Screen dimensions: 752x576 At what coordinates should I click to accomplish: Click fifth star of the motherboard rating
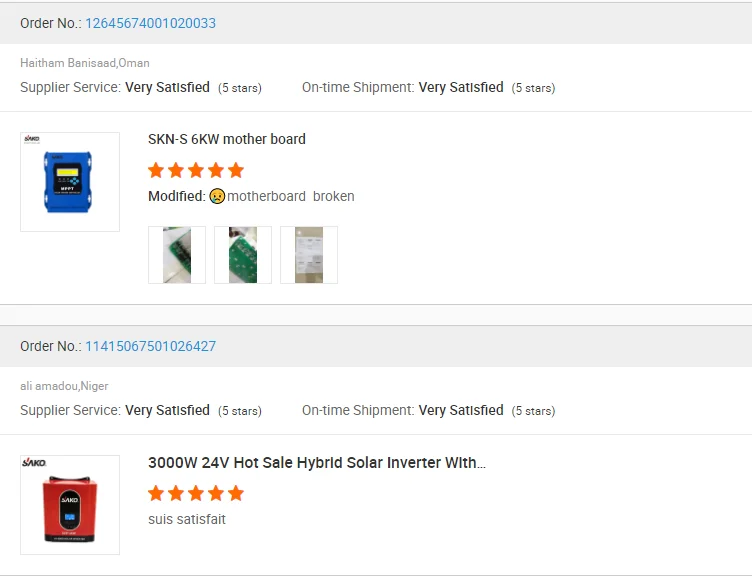tap(236, 170)
